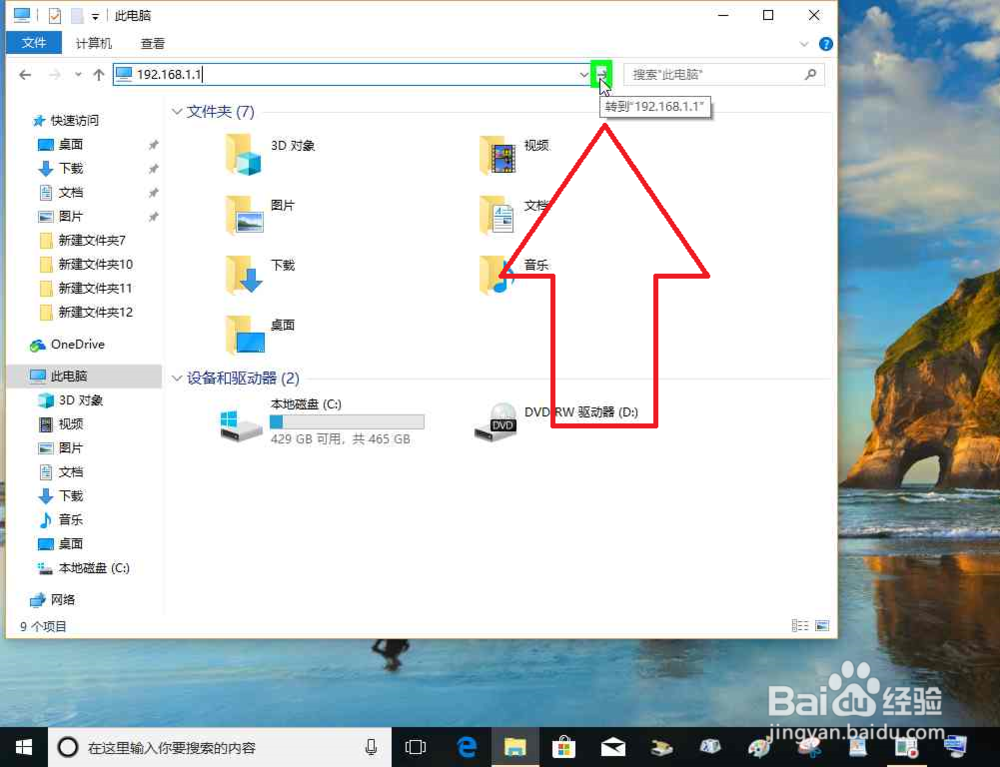1000x767 pixels.
Task: Open Task View on the taskbar
Action: pyautogui.click(x=415, y=747)
